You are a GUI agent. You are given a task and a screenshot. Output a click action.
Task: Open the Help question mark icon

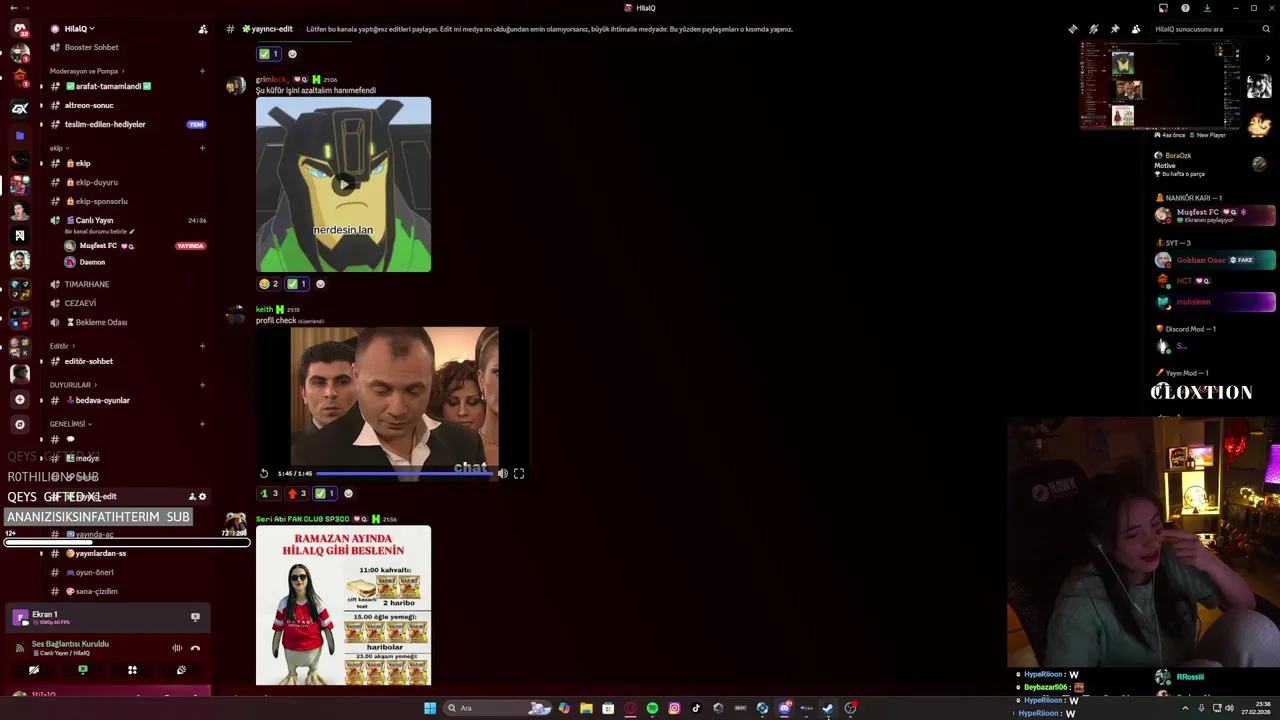pyautogui.click(x=1185, y=8)
